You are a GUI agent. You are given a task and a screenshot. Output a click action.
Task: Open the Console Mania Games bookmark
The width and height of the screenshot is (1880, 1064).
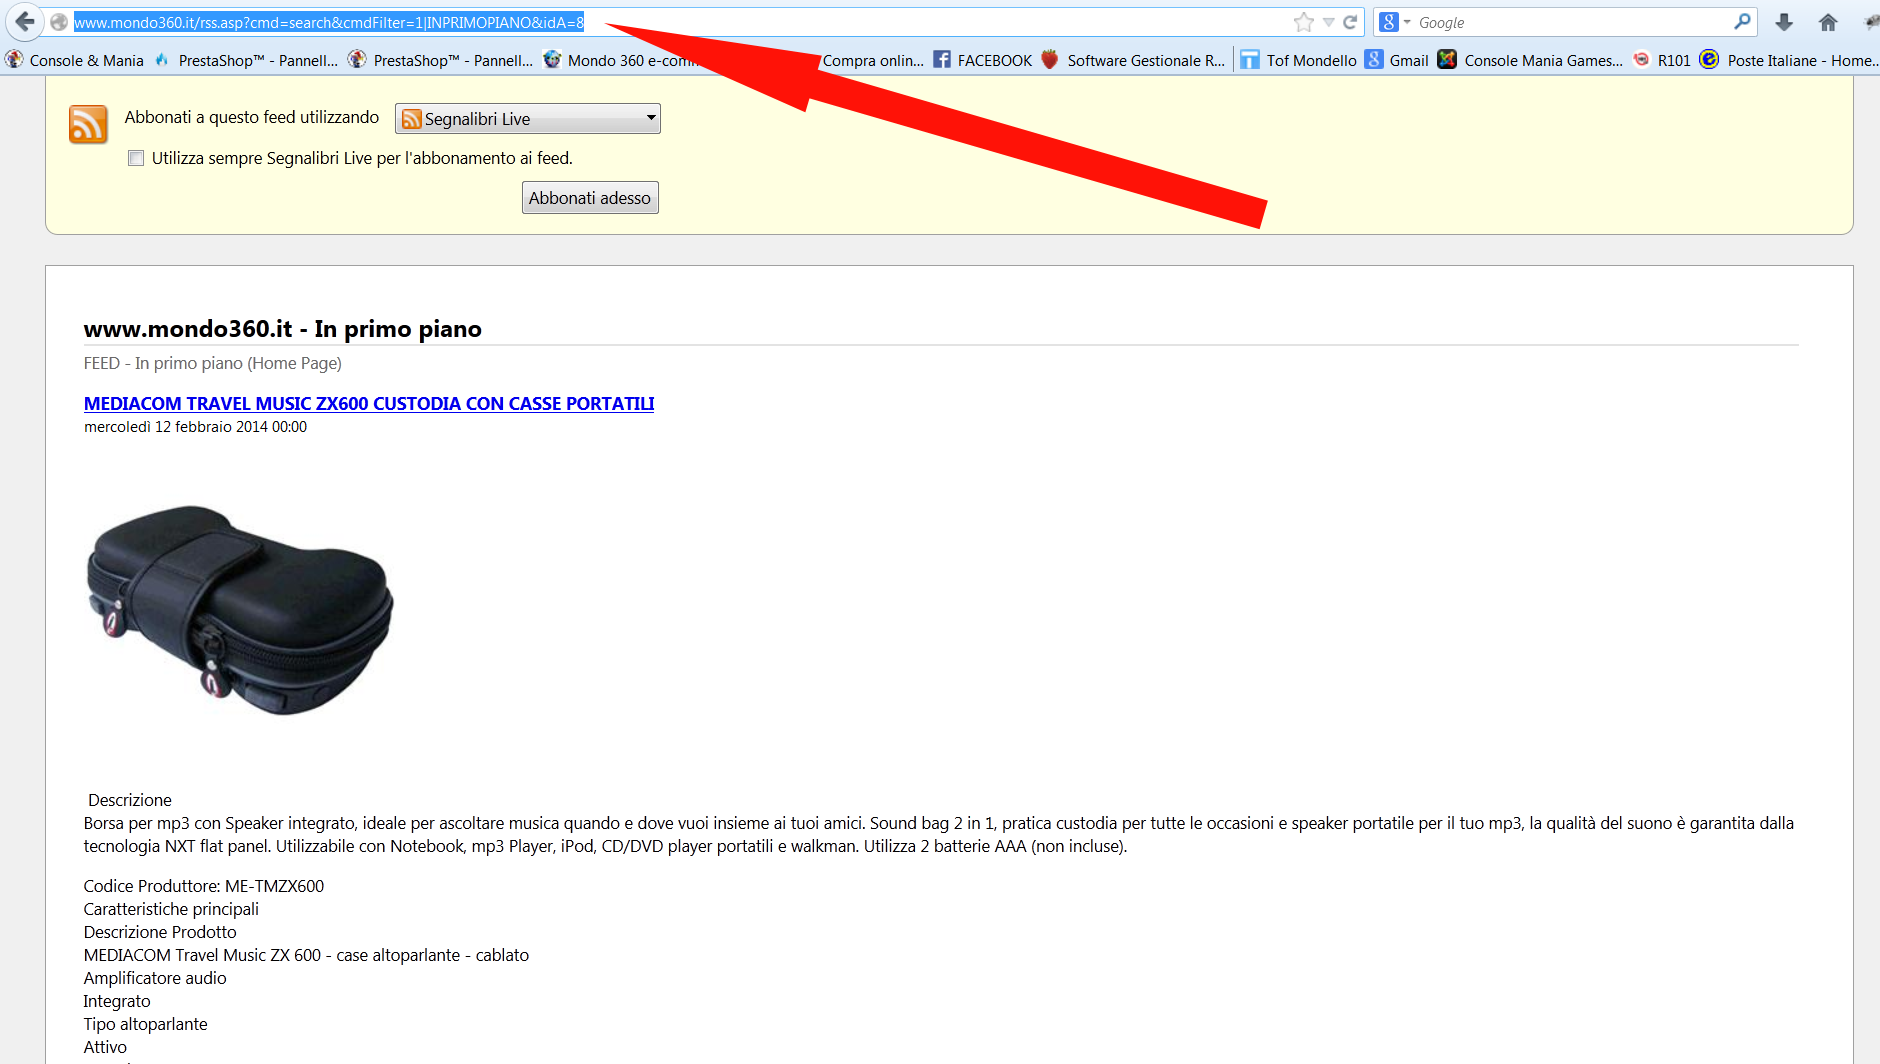tap(1530, 60)
